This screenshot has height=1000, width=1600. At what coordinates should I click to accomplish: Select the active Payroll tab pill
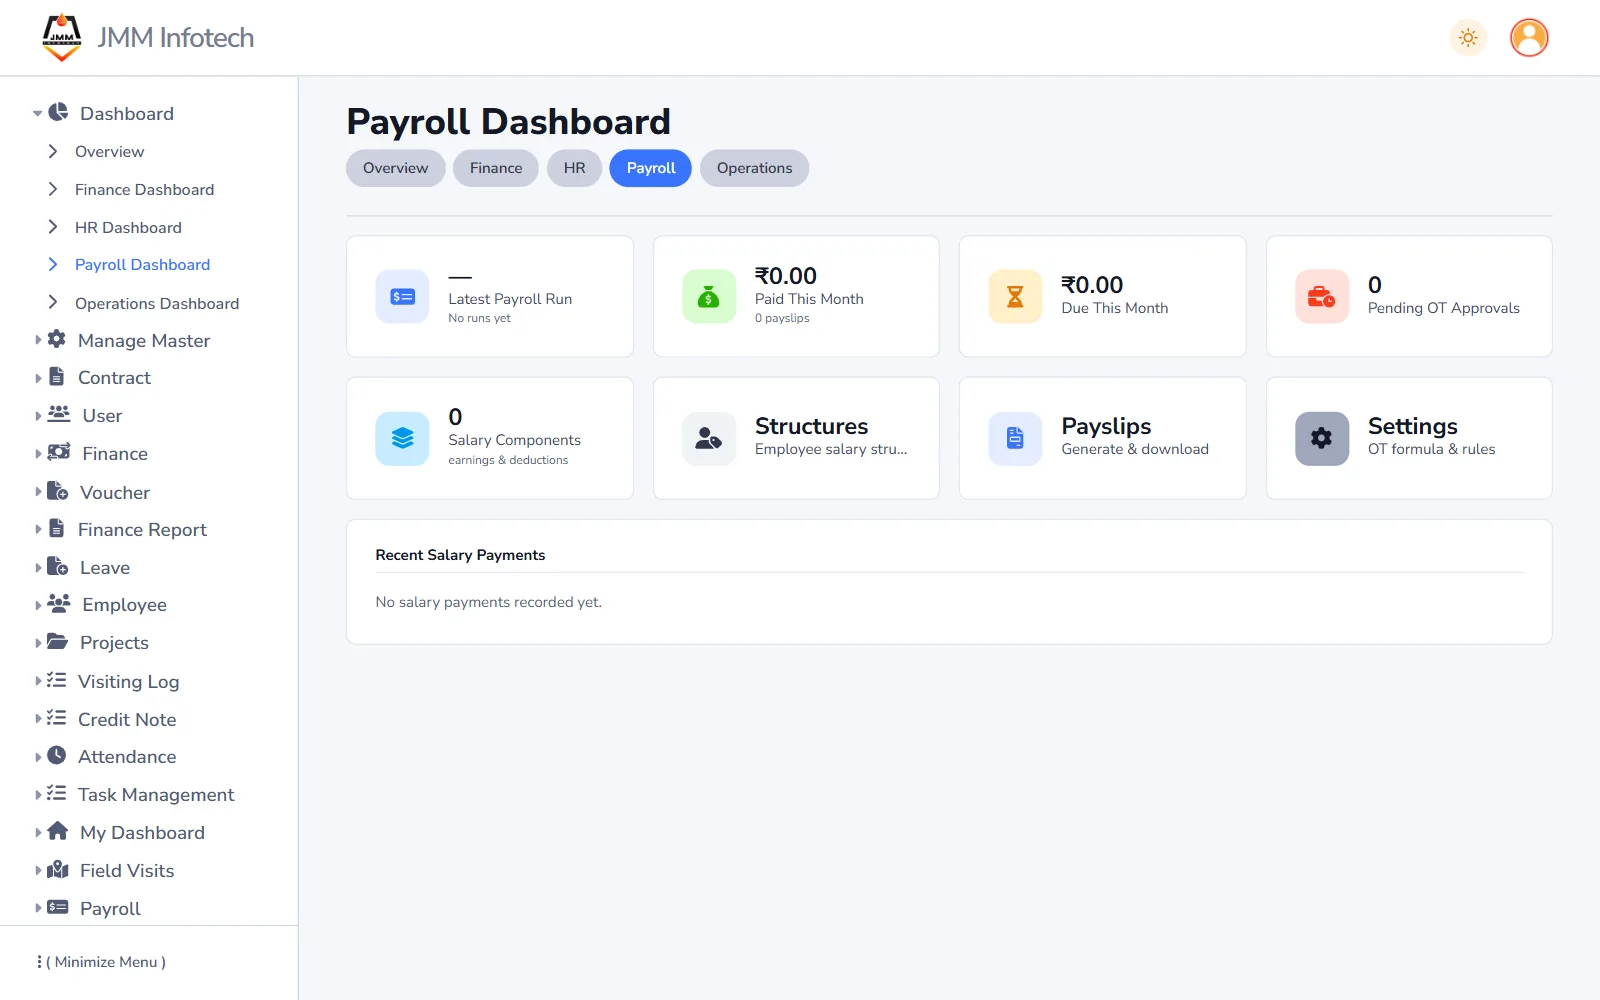point(651,168)
